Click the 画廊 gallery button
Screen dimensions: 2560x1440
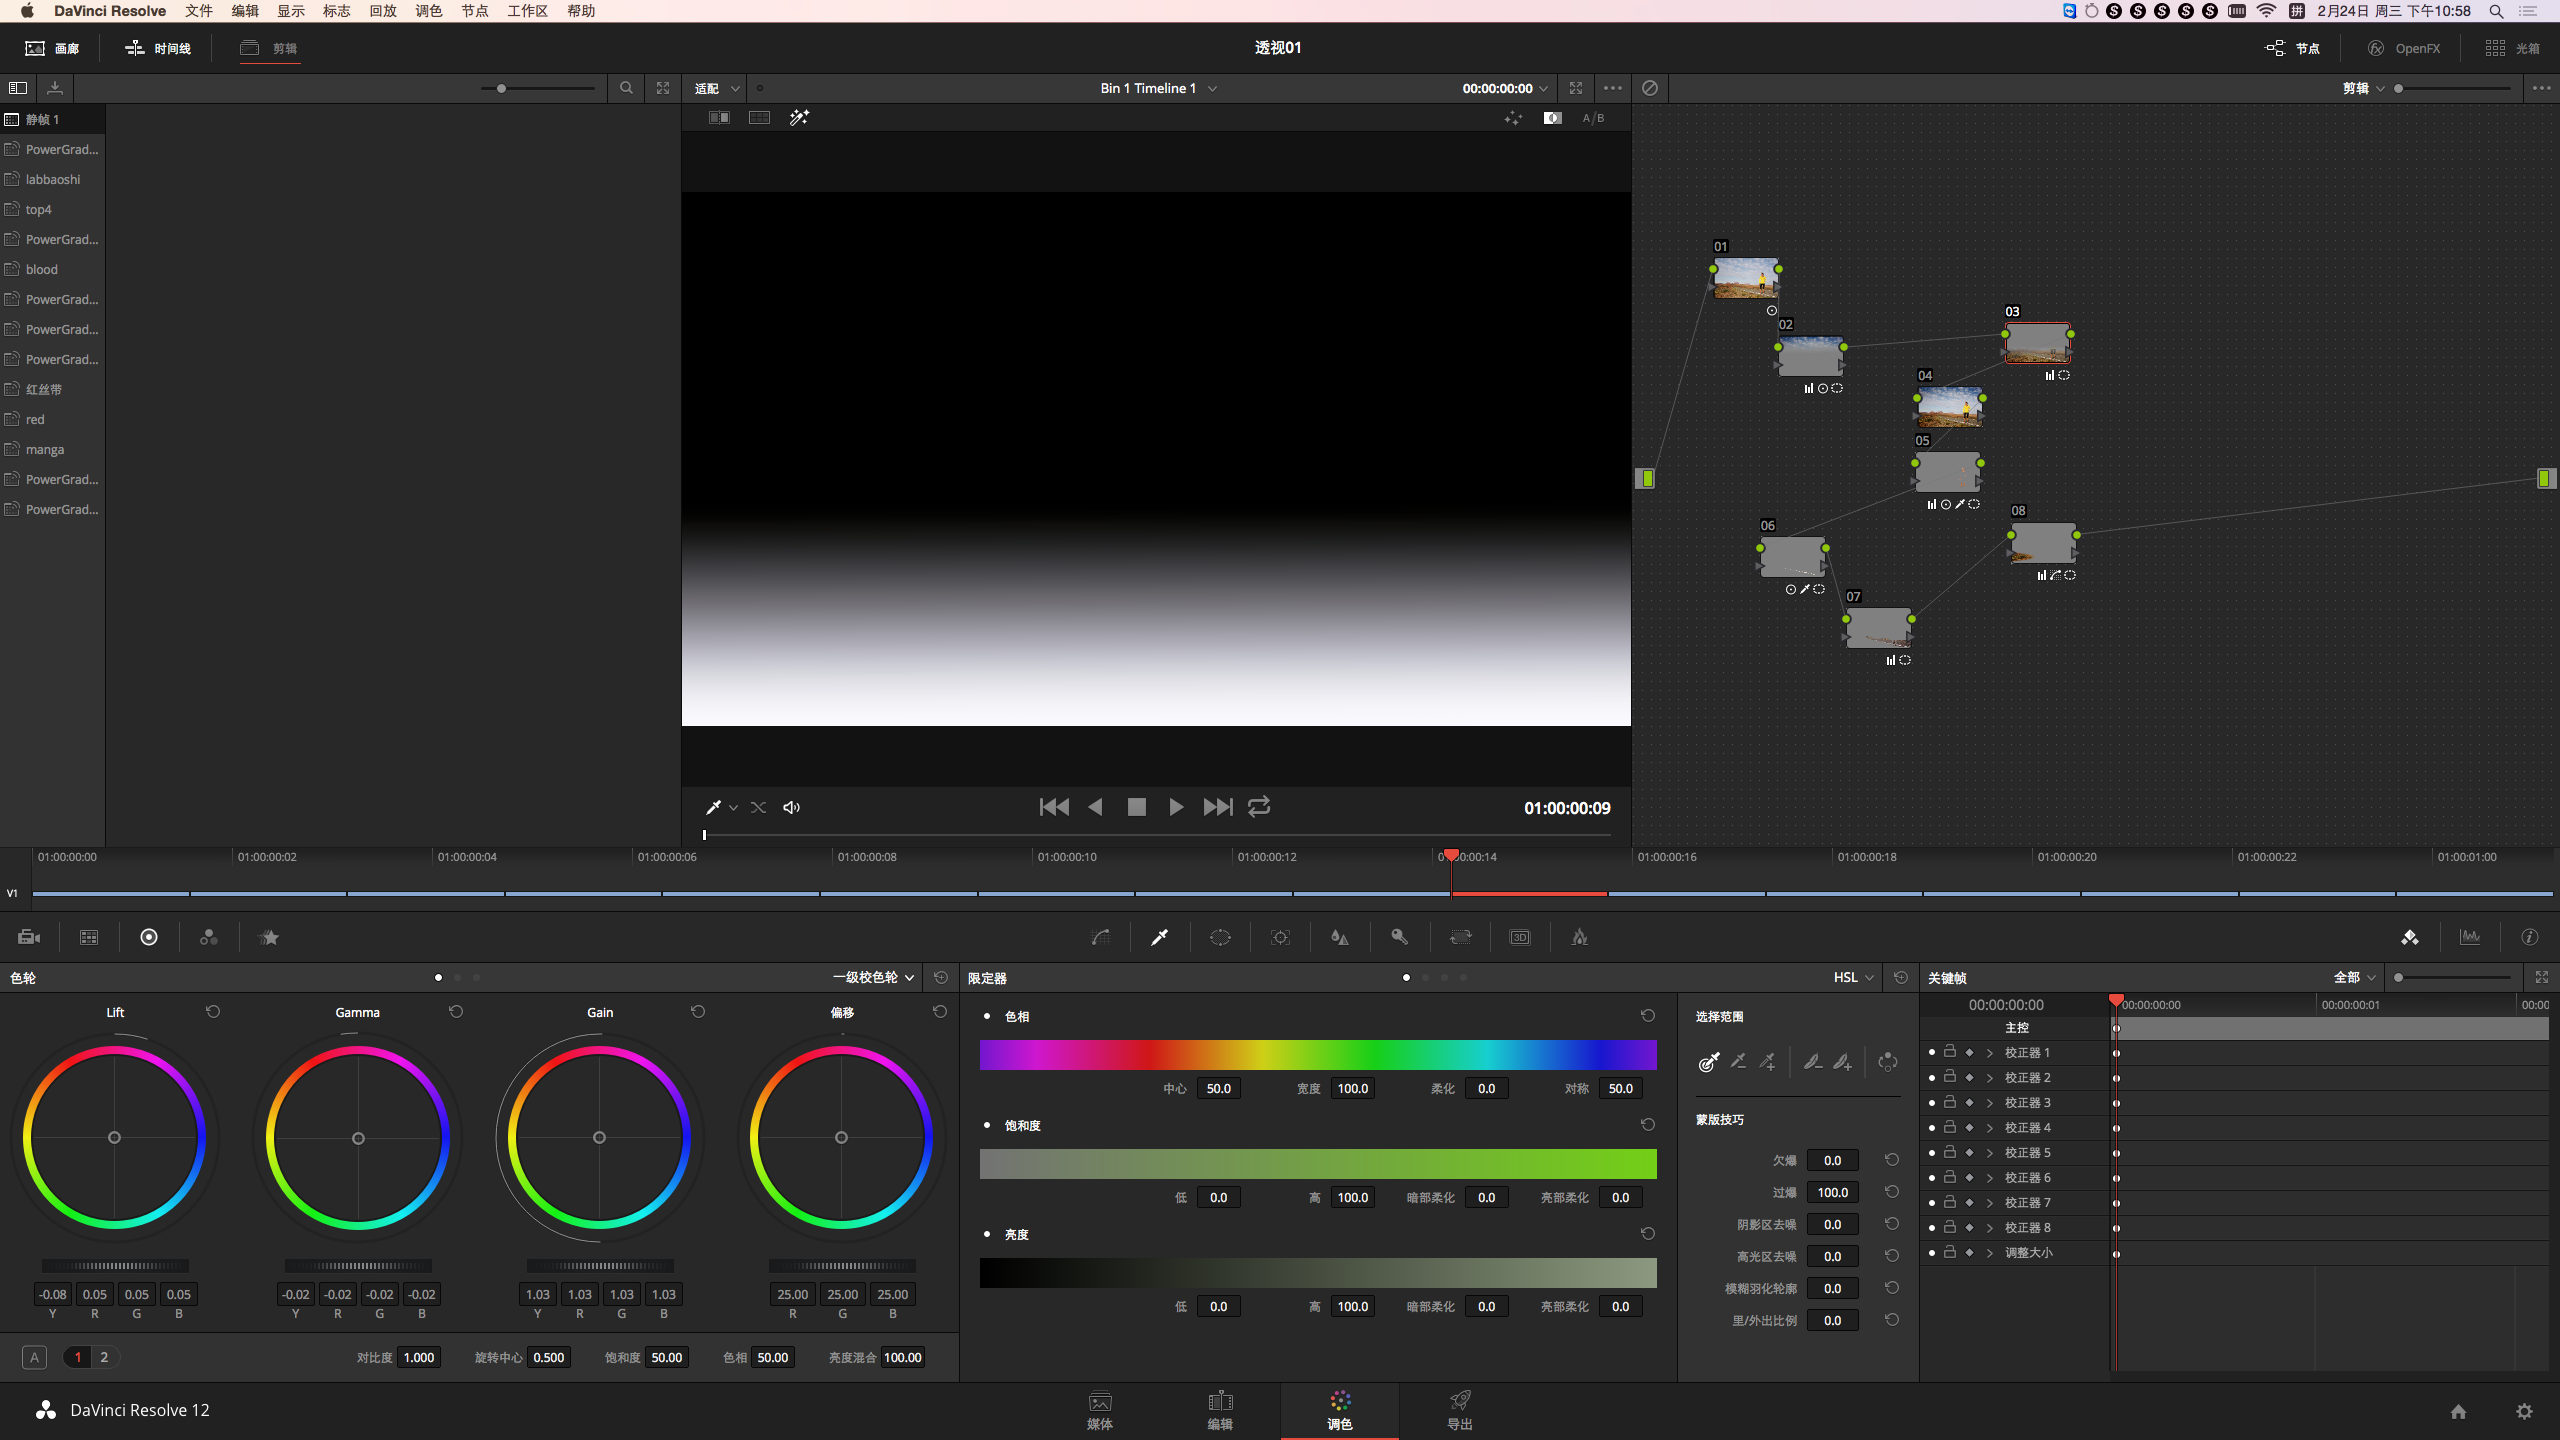(x=52, y=48)
